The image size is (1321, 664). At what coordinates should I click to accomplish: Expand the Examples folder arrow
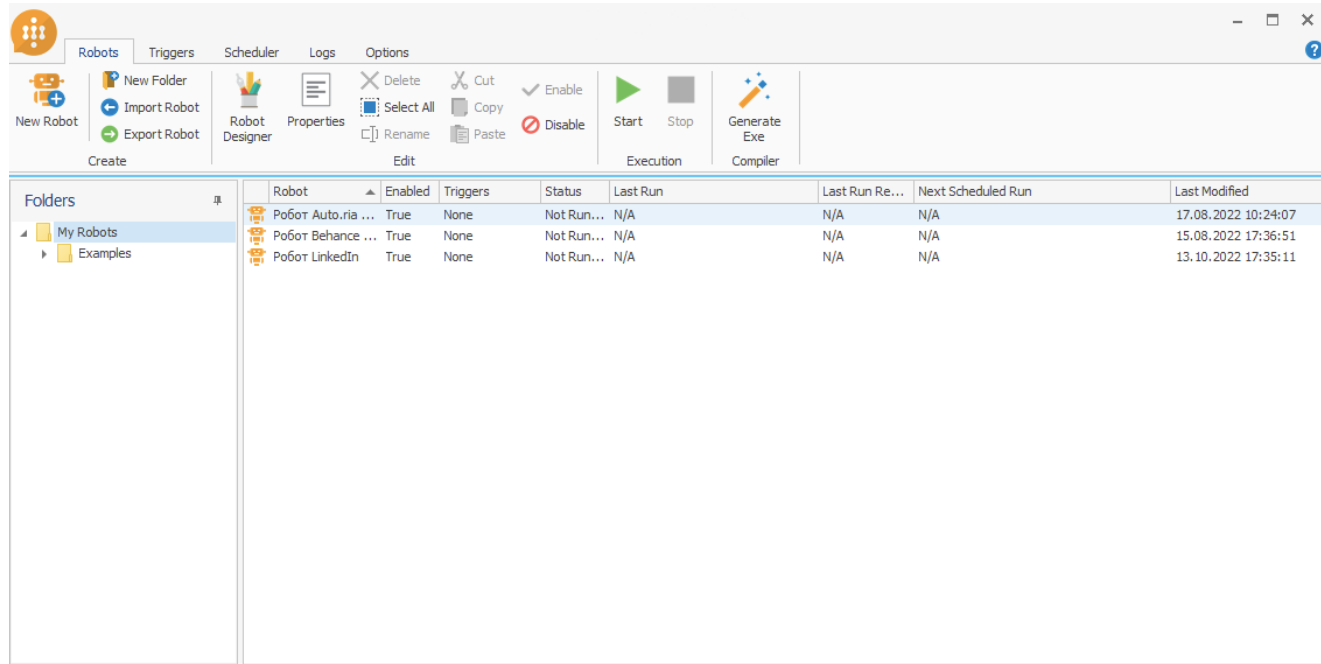44,254
